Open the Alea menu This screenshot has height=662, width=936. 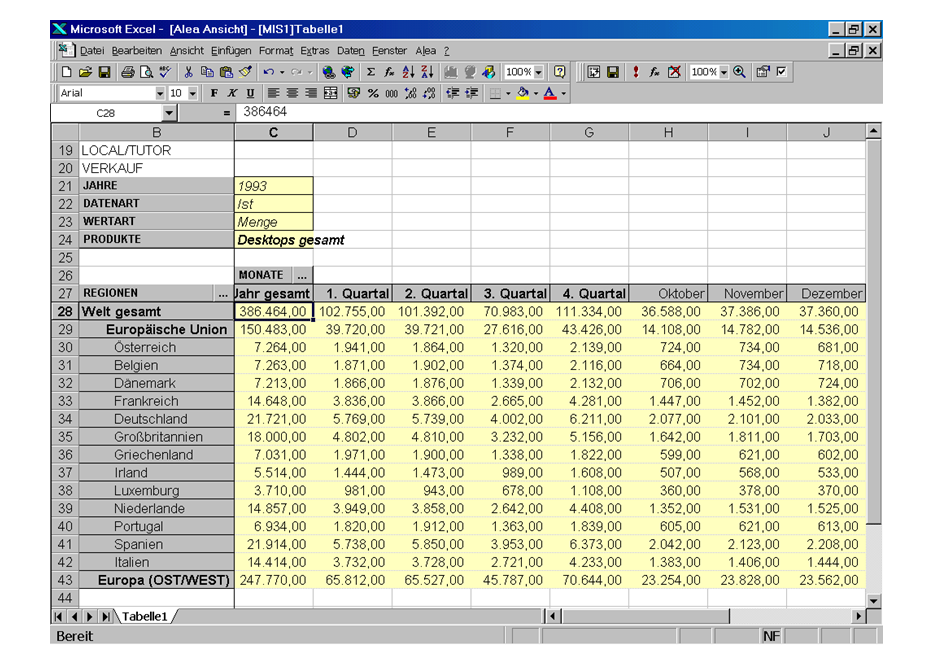[x=426, y=50]
